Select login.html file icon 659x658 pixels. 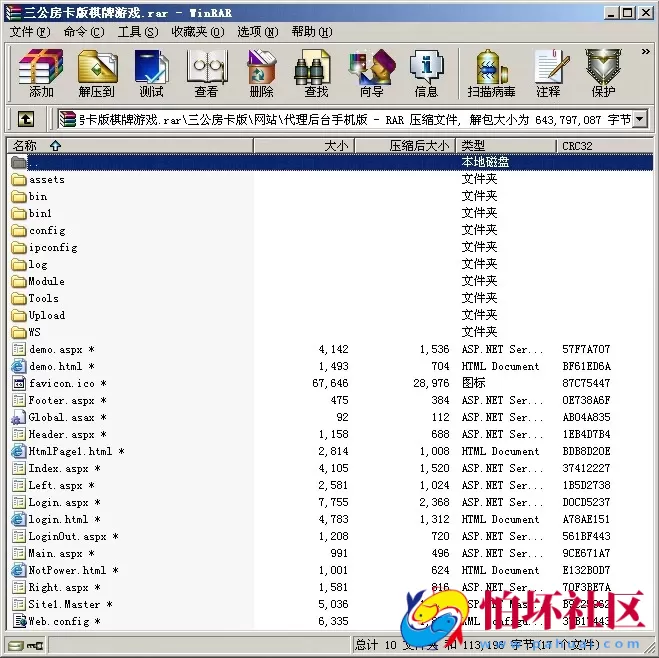pos(18,519)
